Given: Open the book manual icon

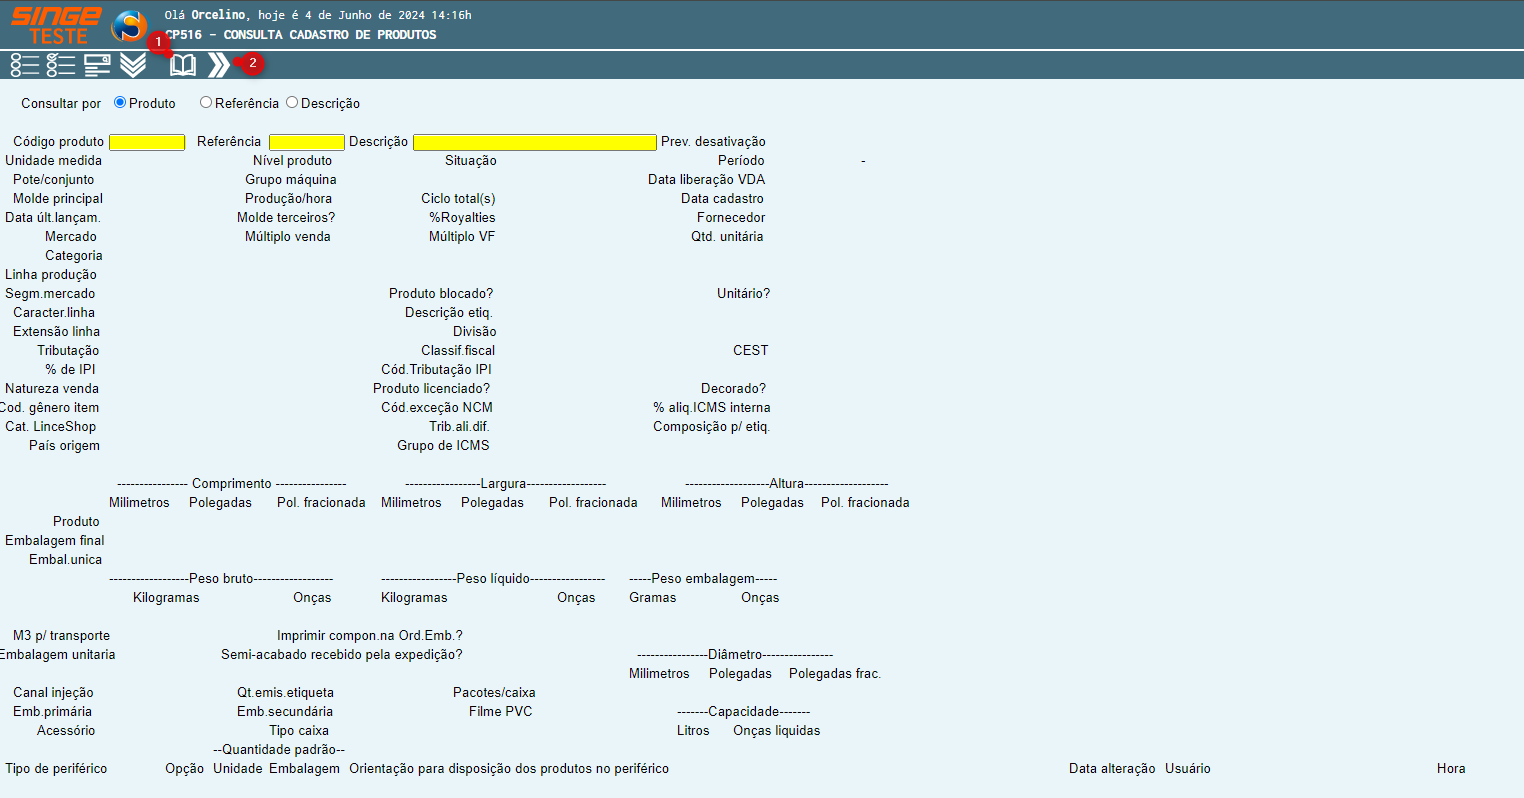Looking at the screenshot, I should [x=183, y=66].
